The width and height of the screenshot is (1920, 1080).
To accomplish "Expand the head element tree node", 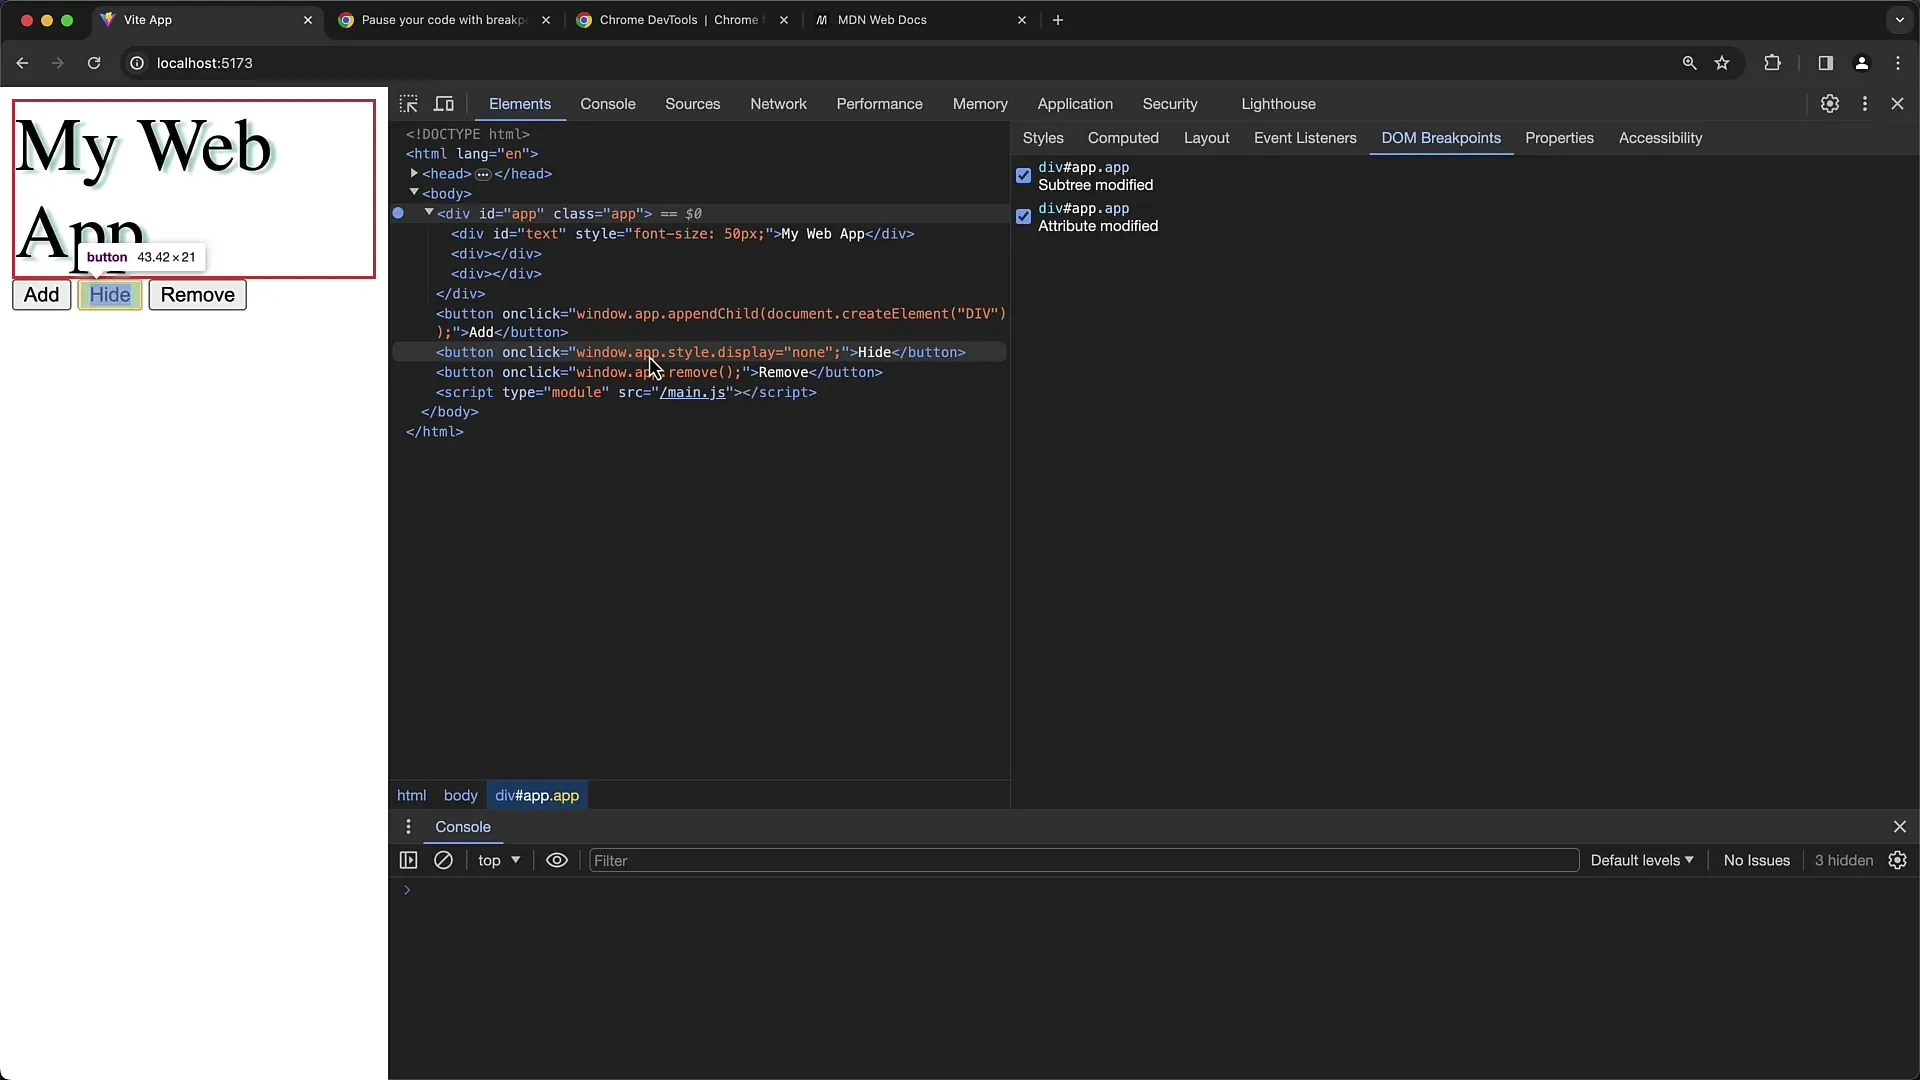I will point(414,173).
